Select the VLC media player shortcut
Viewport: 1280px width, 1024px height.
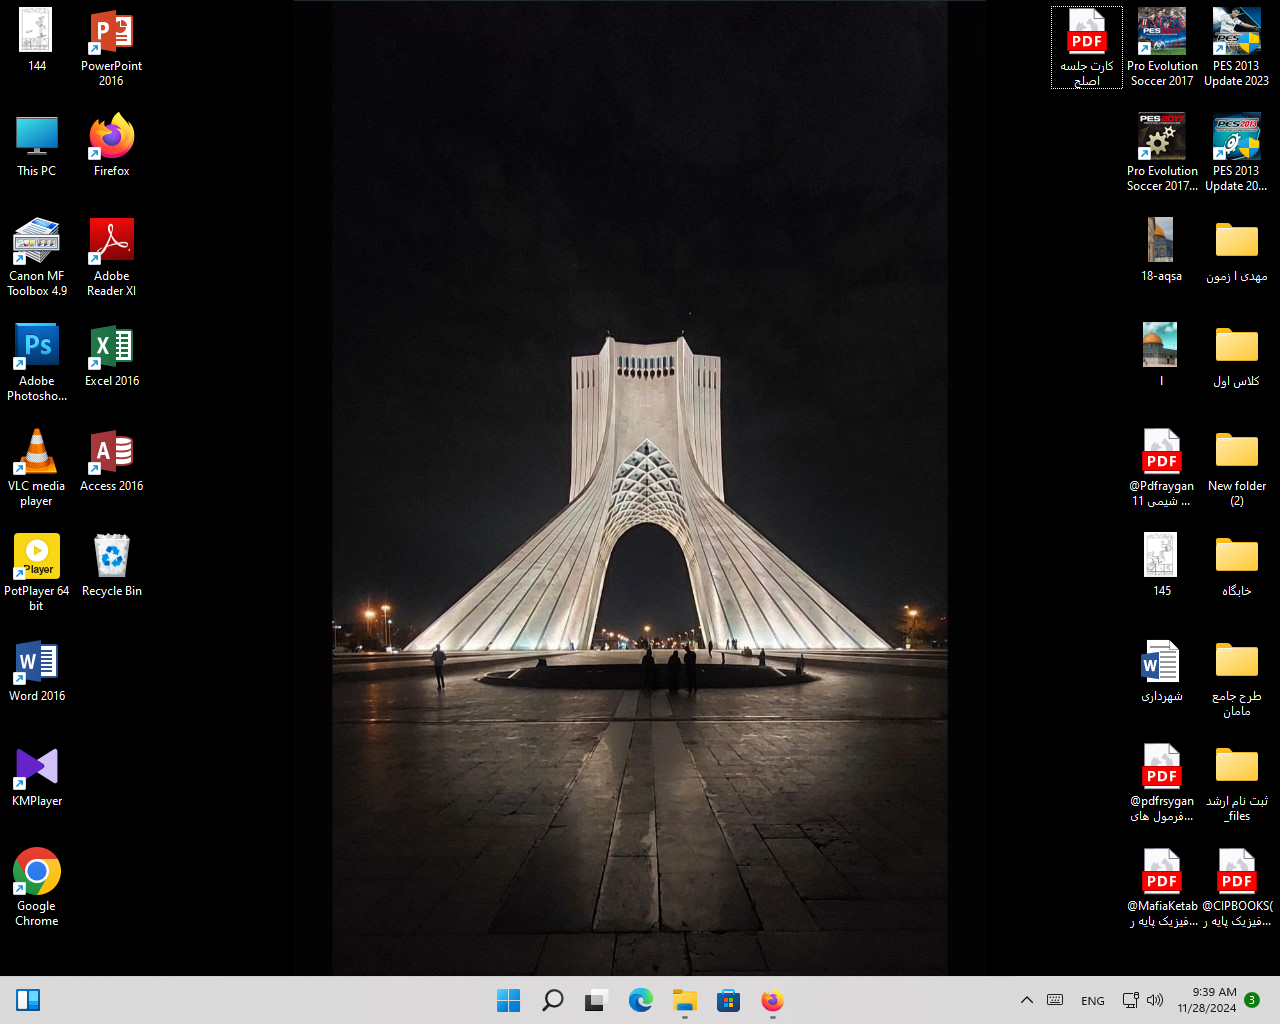pyautogui.click(x=37, y=467)
